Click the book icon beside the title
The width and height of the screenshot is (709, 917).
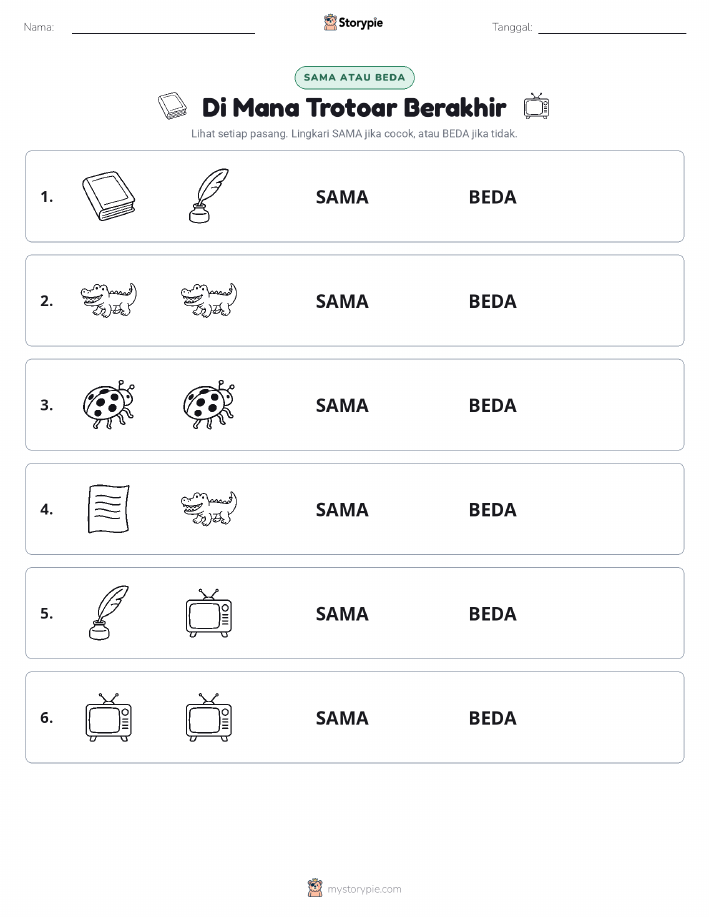[x=173, y=106]
